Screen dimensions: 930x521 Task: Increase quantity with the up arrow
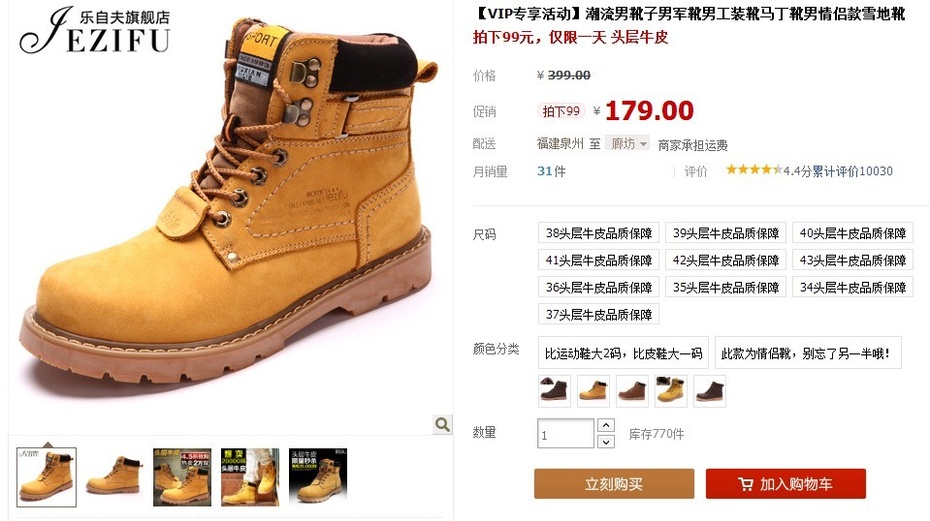pos(606,425)
